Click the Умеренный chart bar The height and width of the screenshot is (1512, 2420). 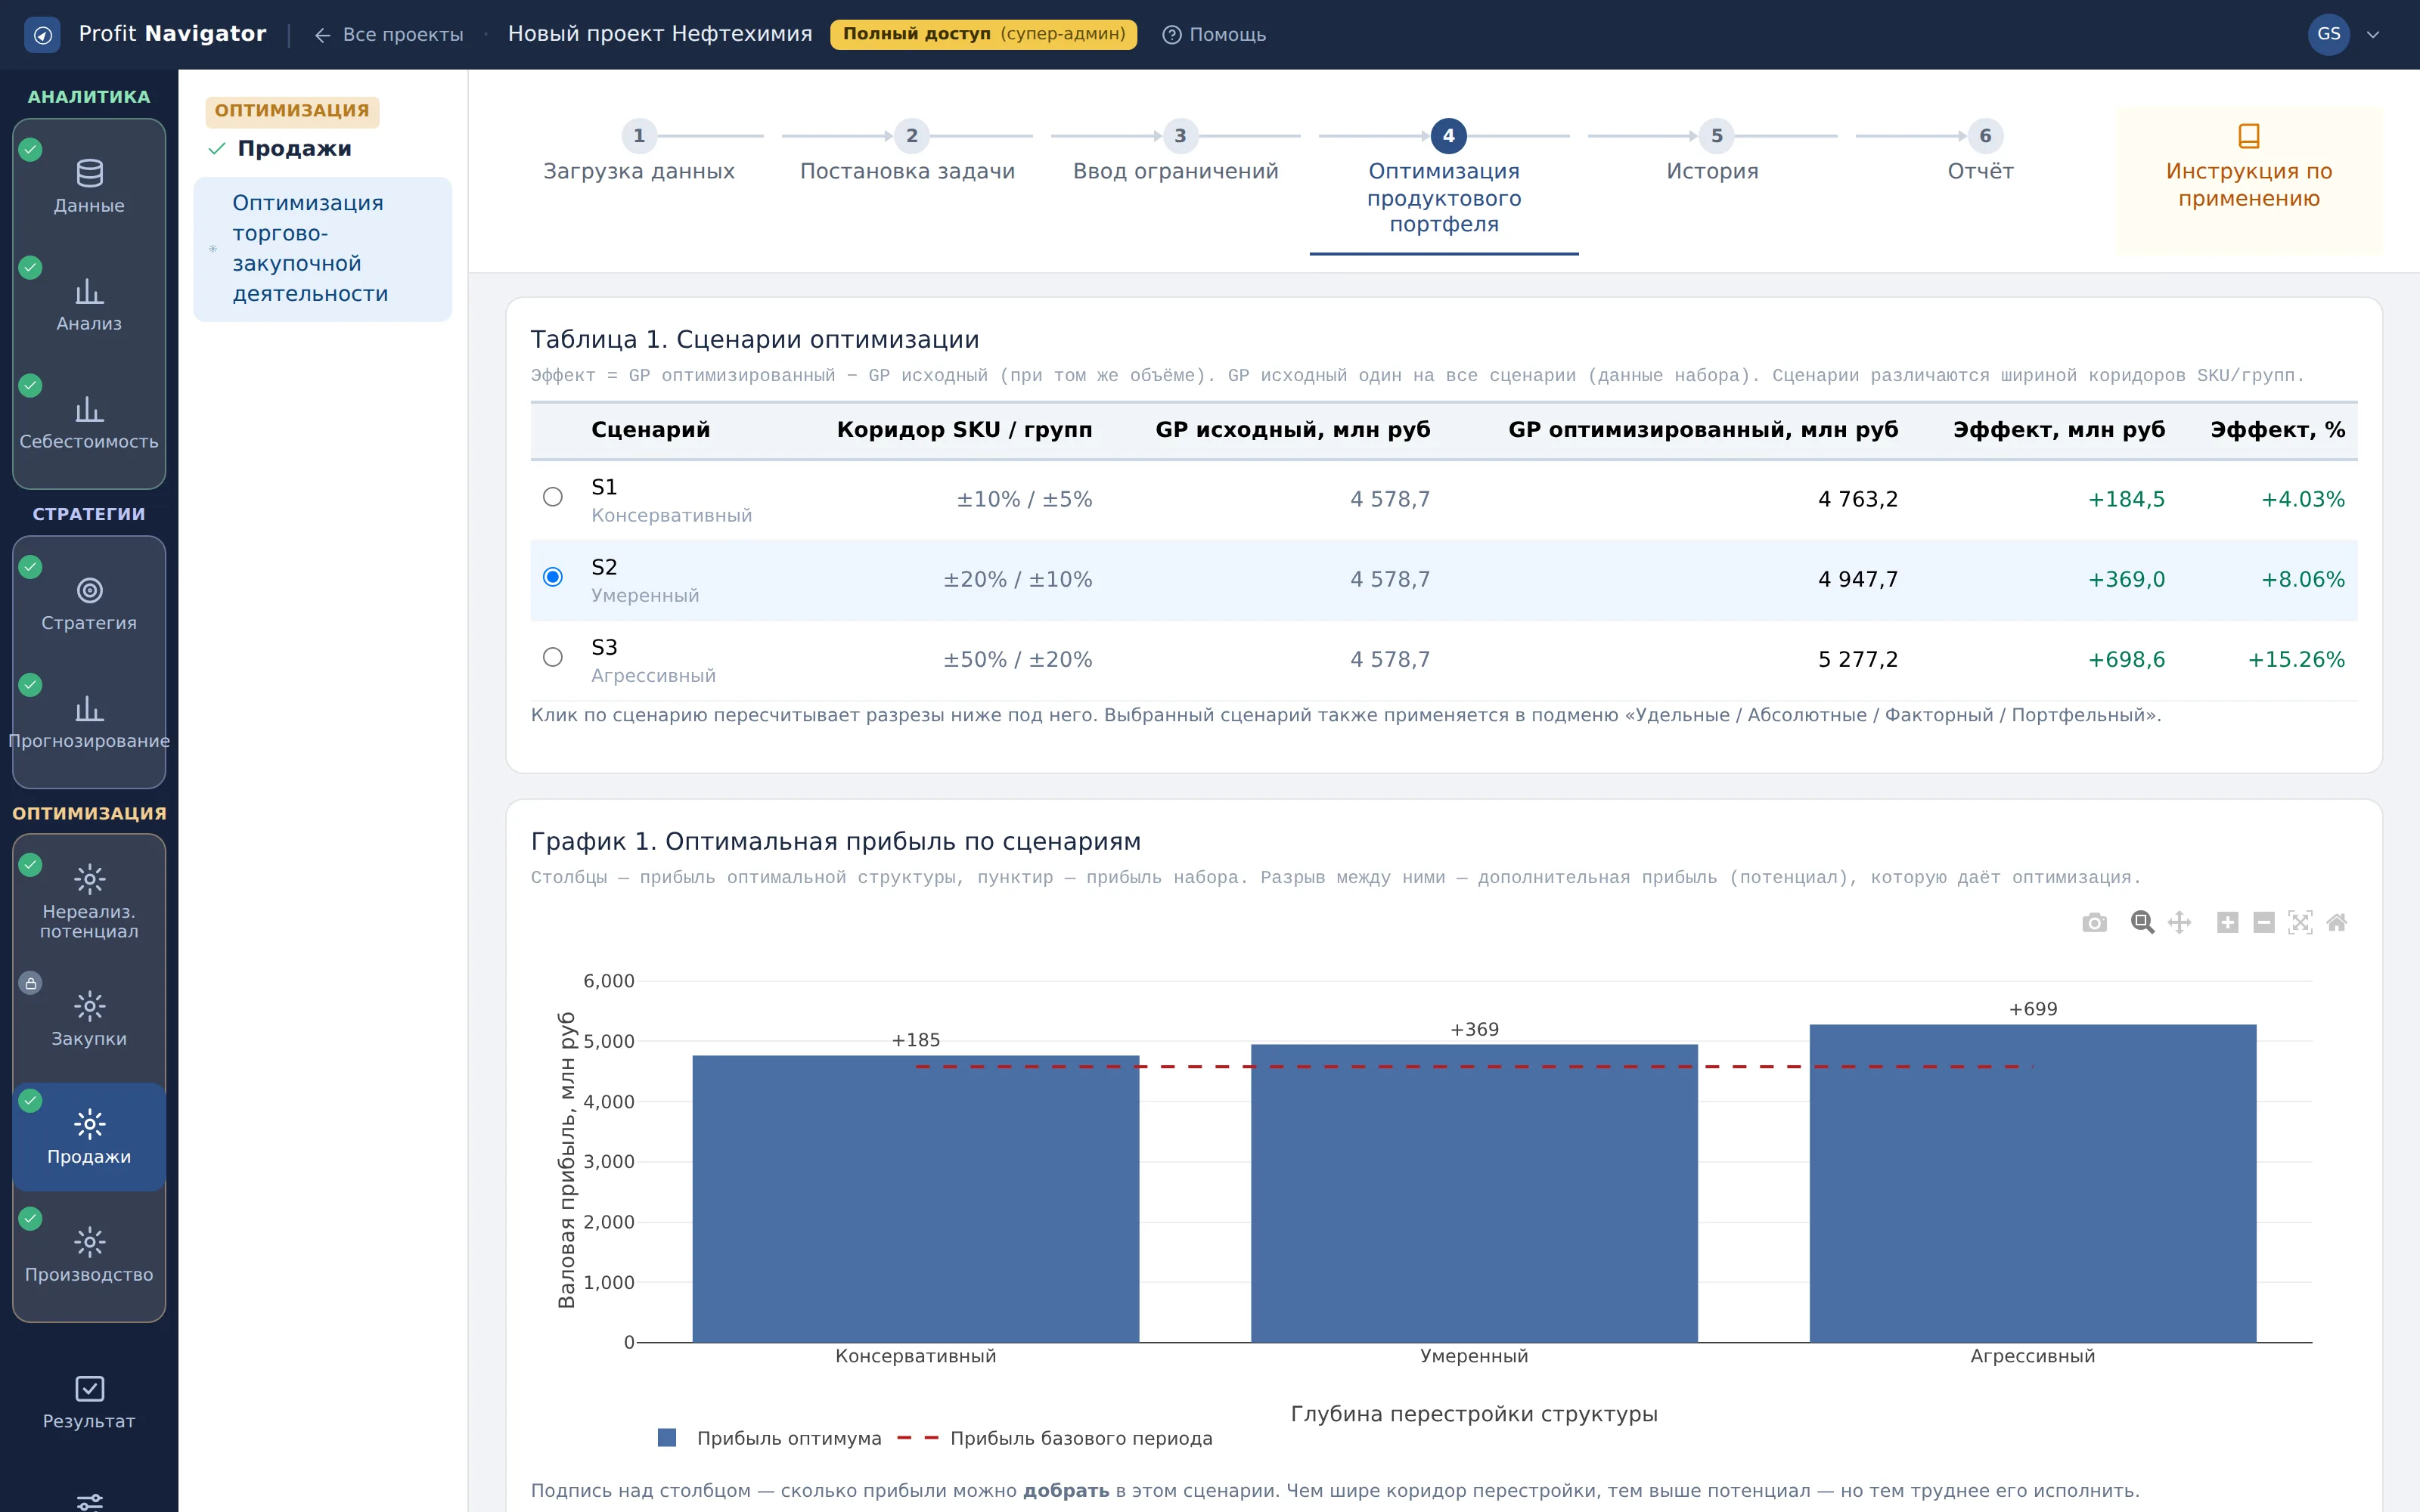(x=1474, y=1193)
